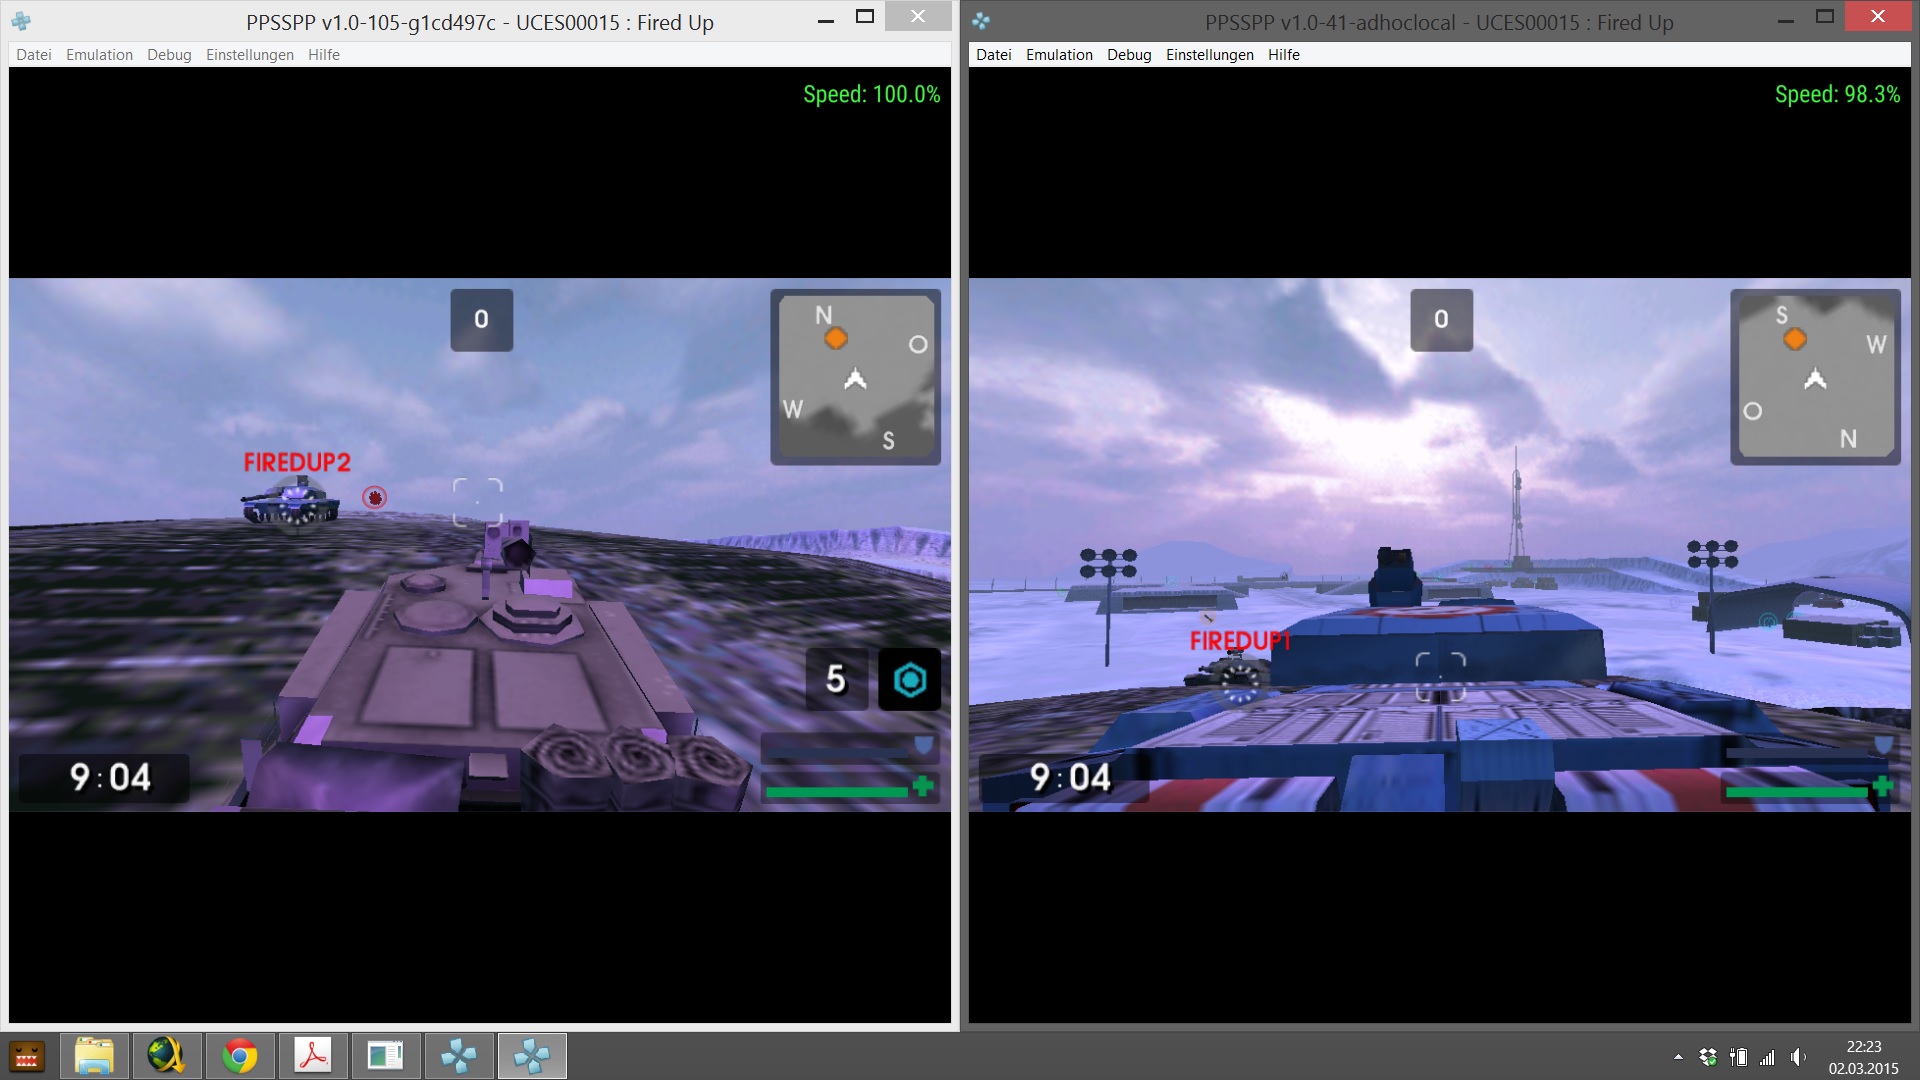Open Debug menu in left PPSSPP window

point(169,55)
